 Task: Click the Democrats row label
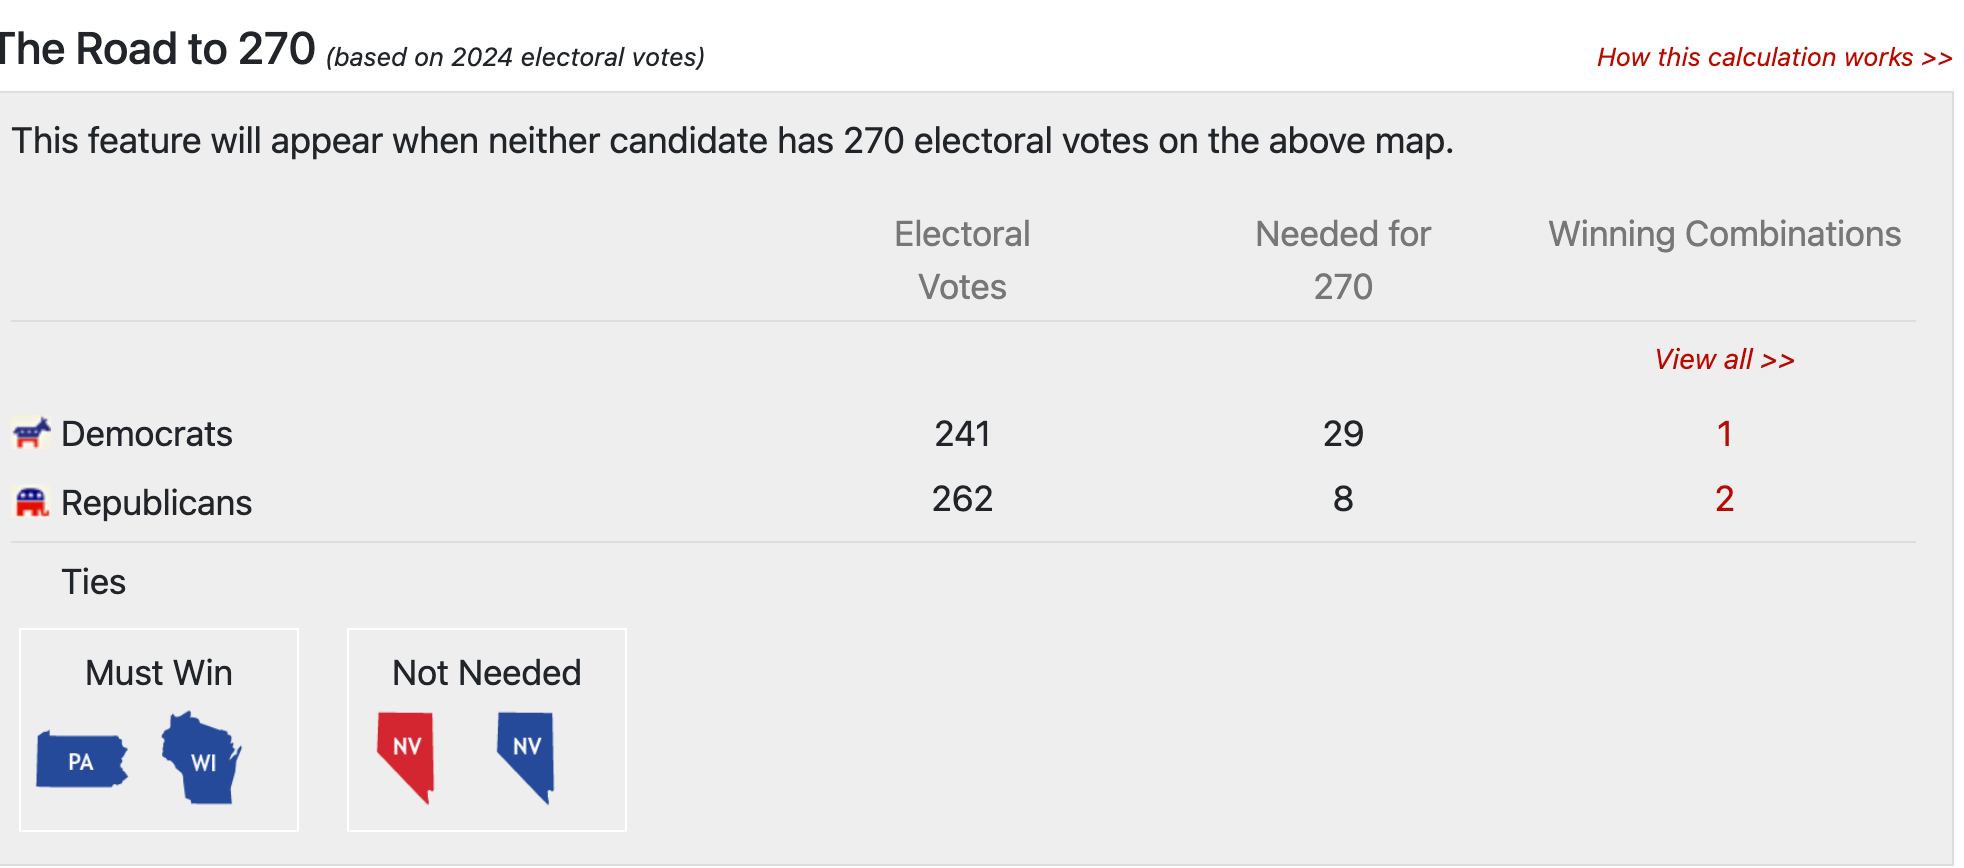pyautogui.click(x=147, y=434)
